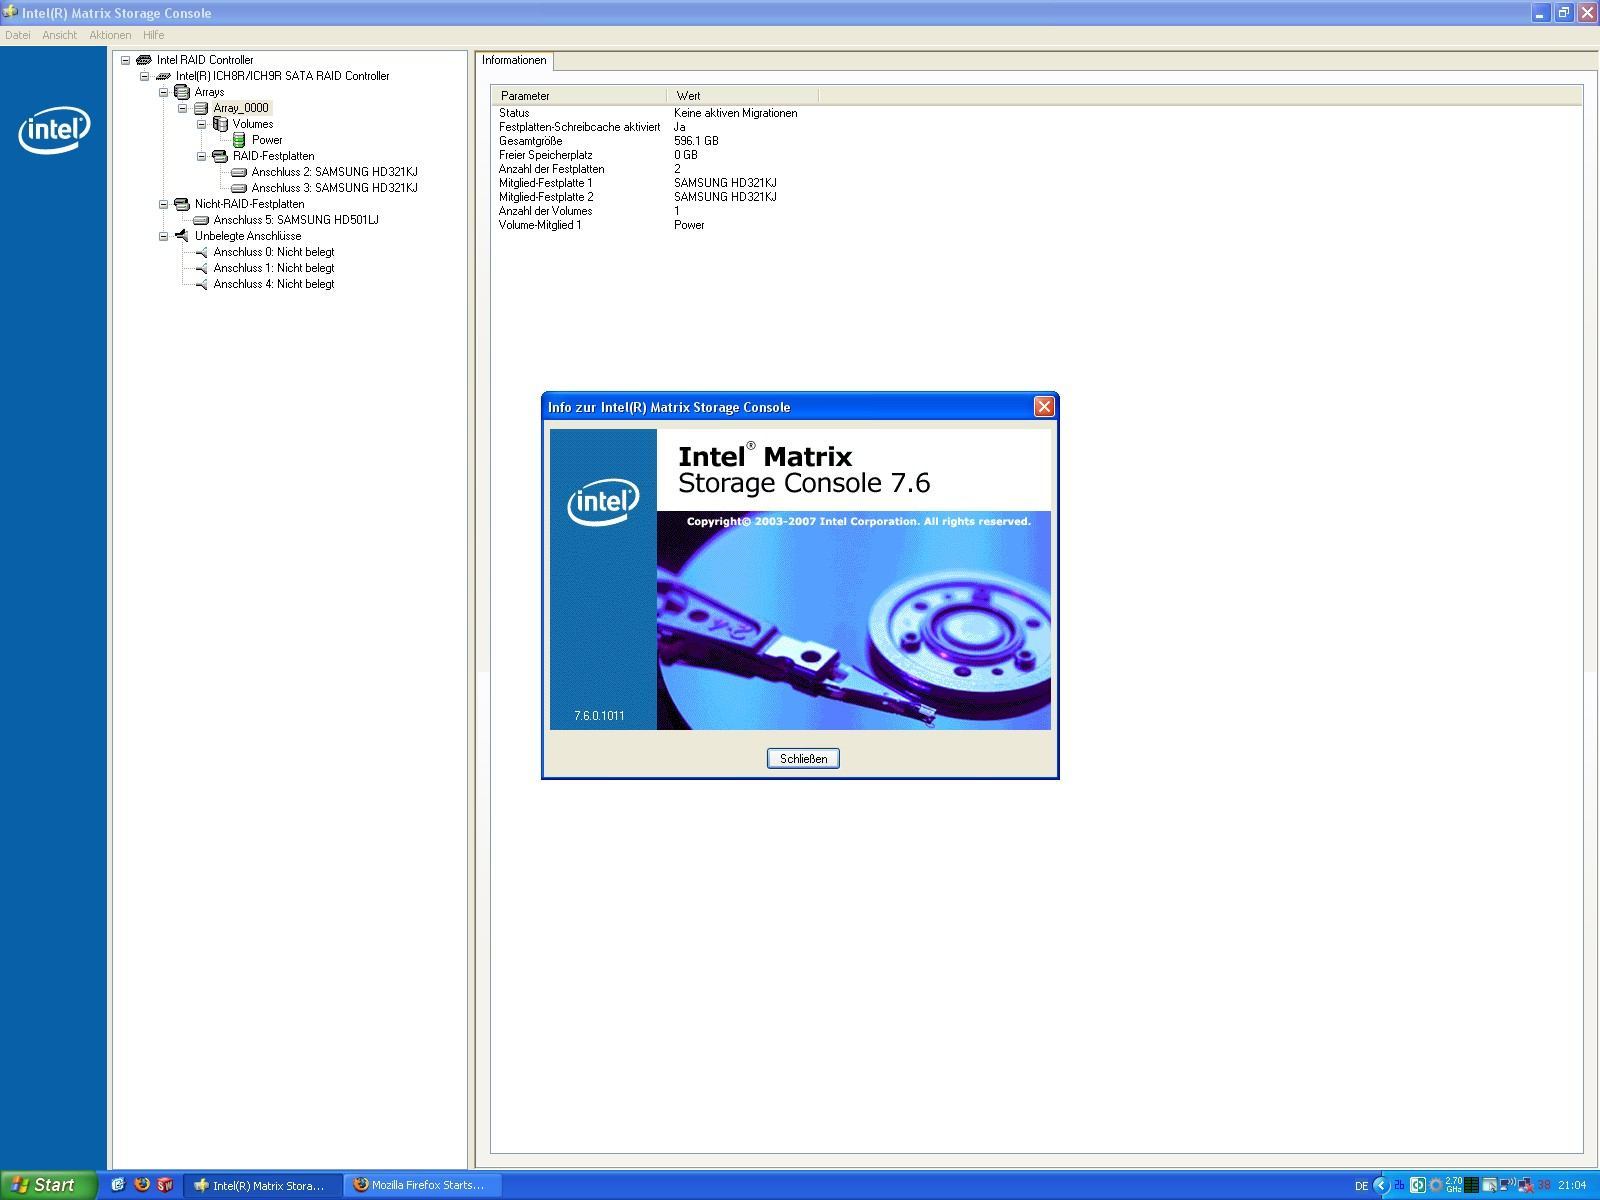The height and width of the screenshot is (1200, 1600).
Task: Collapse the Intel RAID Controller root node
Action: tap(125, 60)
